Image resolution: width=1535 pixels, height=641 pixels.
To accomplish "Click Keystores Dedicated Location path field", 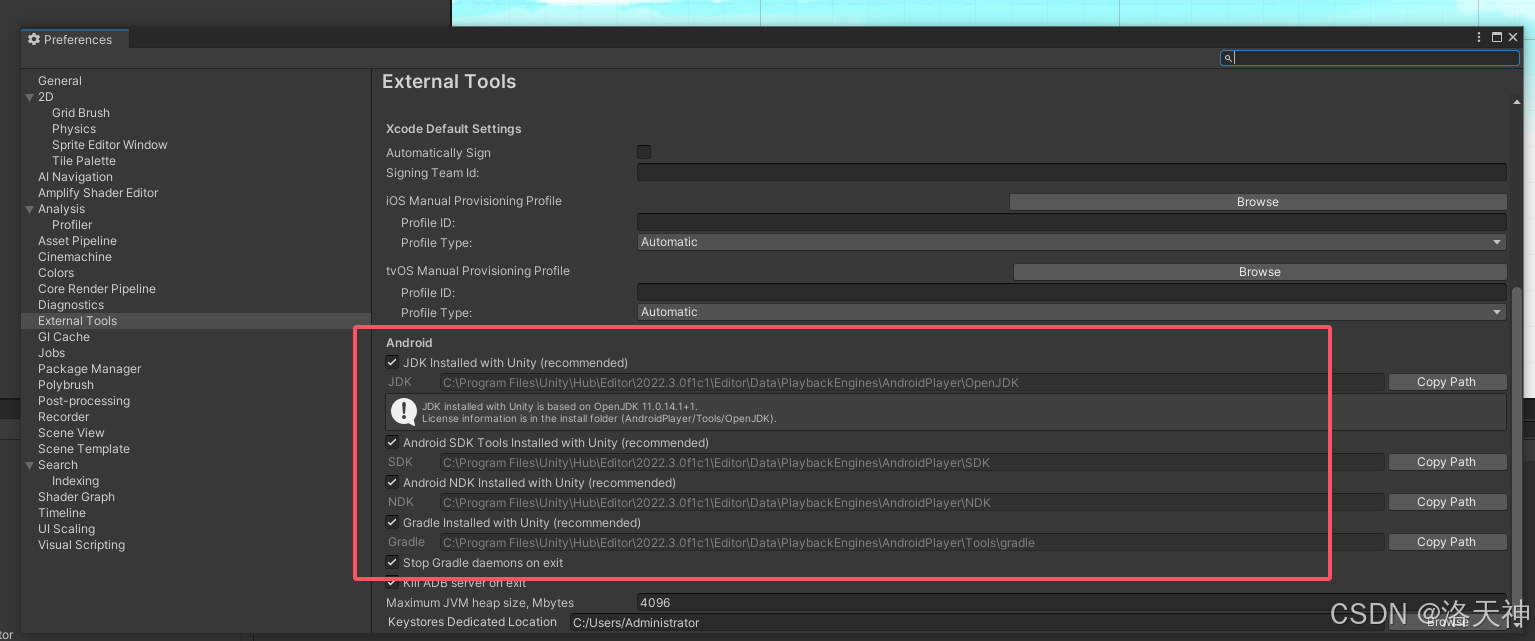I will pyautogui.click(x=977, y=622).
